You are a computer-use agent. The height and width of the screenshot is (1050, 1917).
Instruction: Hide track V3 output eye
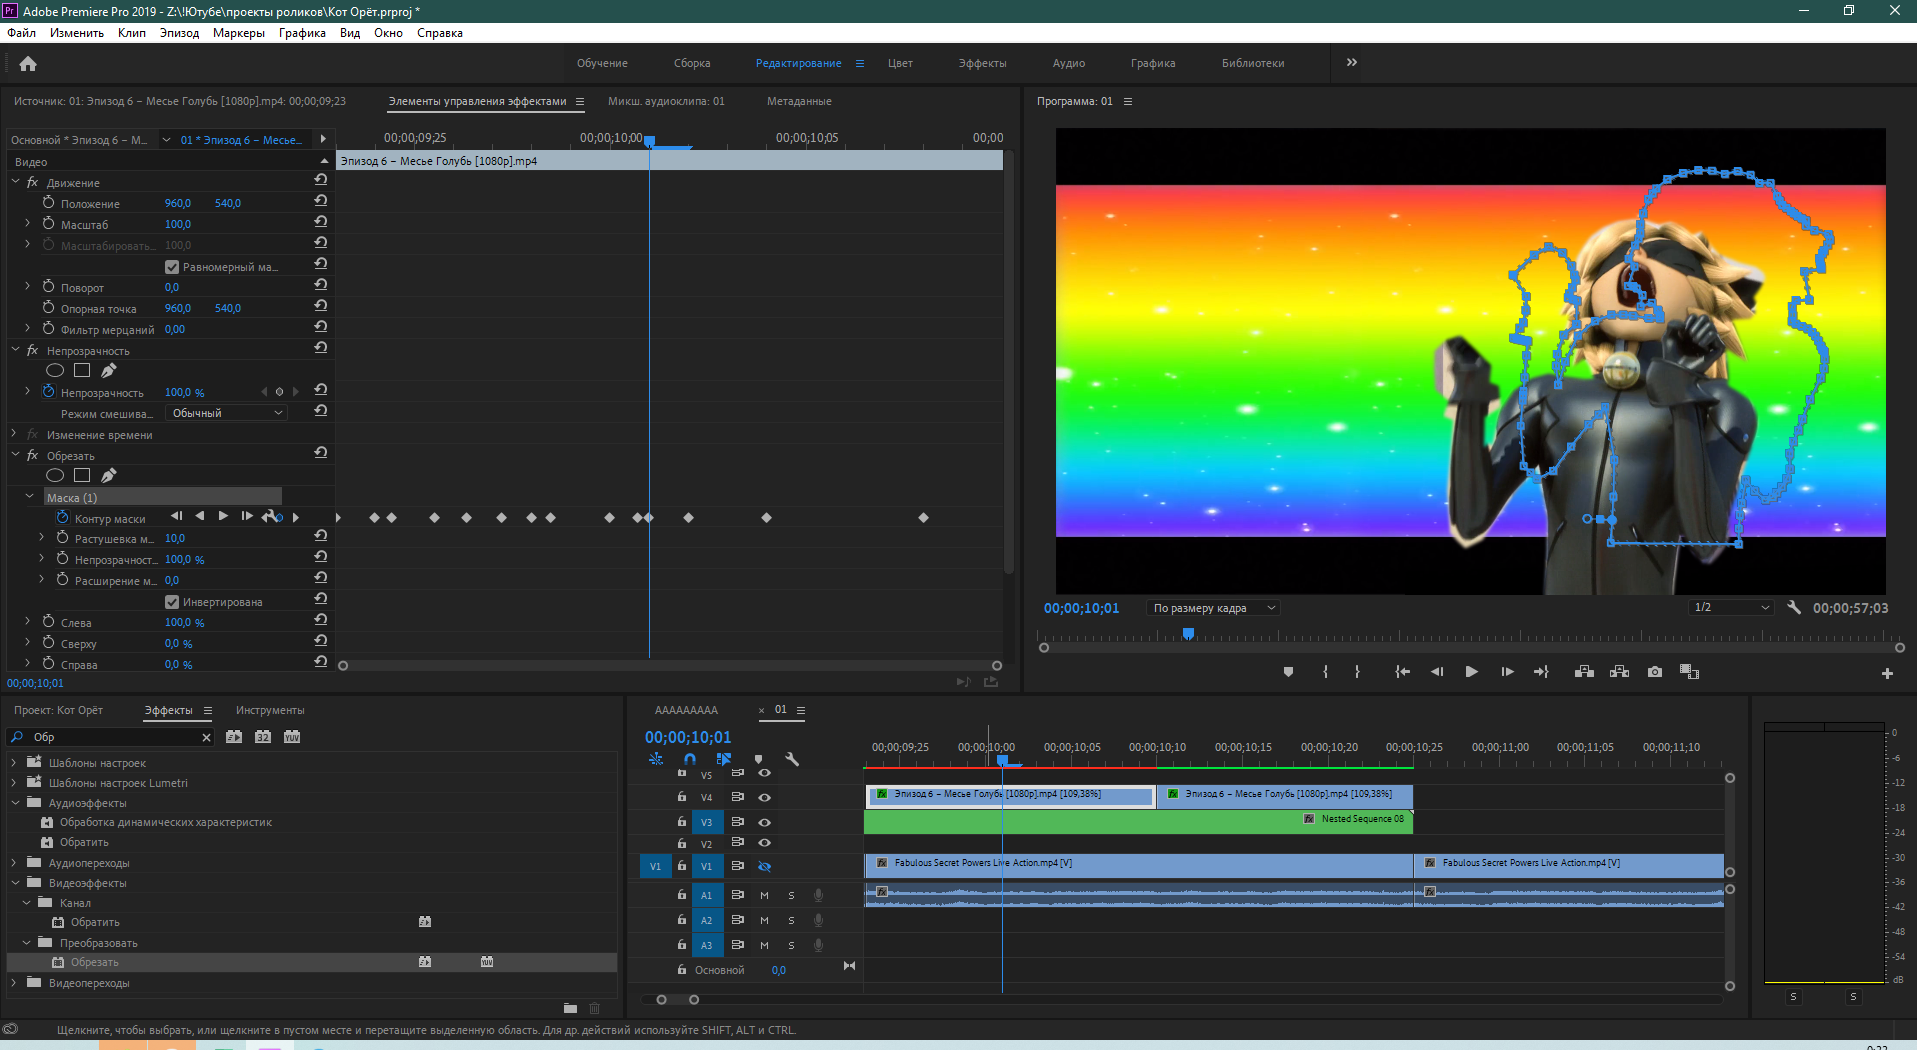(764, 821)
